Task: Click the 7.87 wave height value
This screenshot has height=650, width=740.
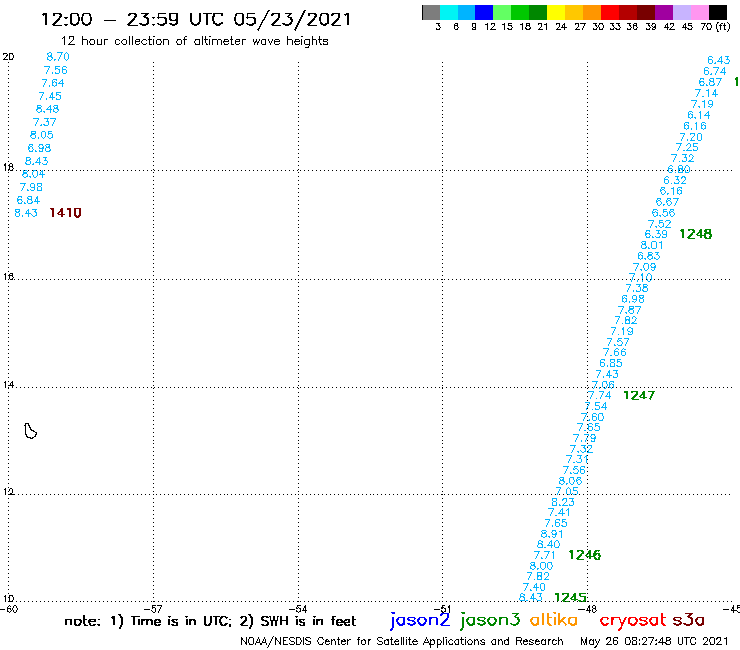Action: coord(630,310)
